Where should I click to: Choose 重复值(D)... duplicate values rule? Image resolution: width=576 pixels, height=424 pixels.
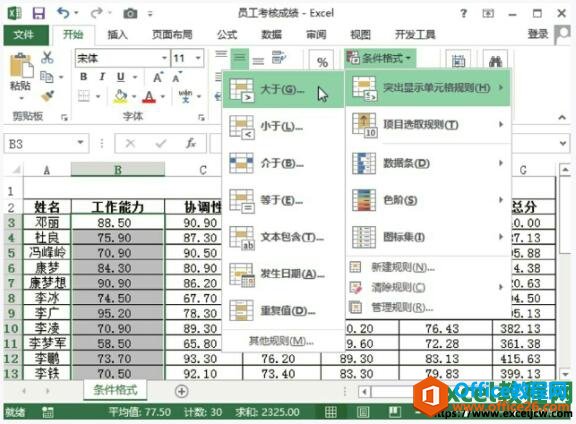click(x=283, y=311)
